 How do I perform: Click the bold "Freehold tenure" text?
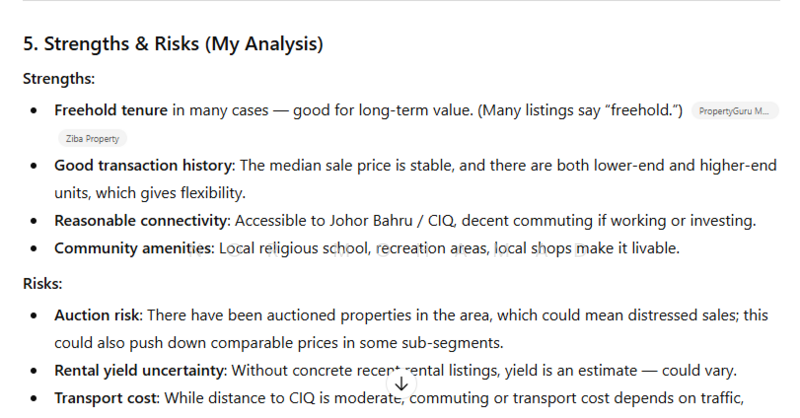coord(111,110)
